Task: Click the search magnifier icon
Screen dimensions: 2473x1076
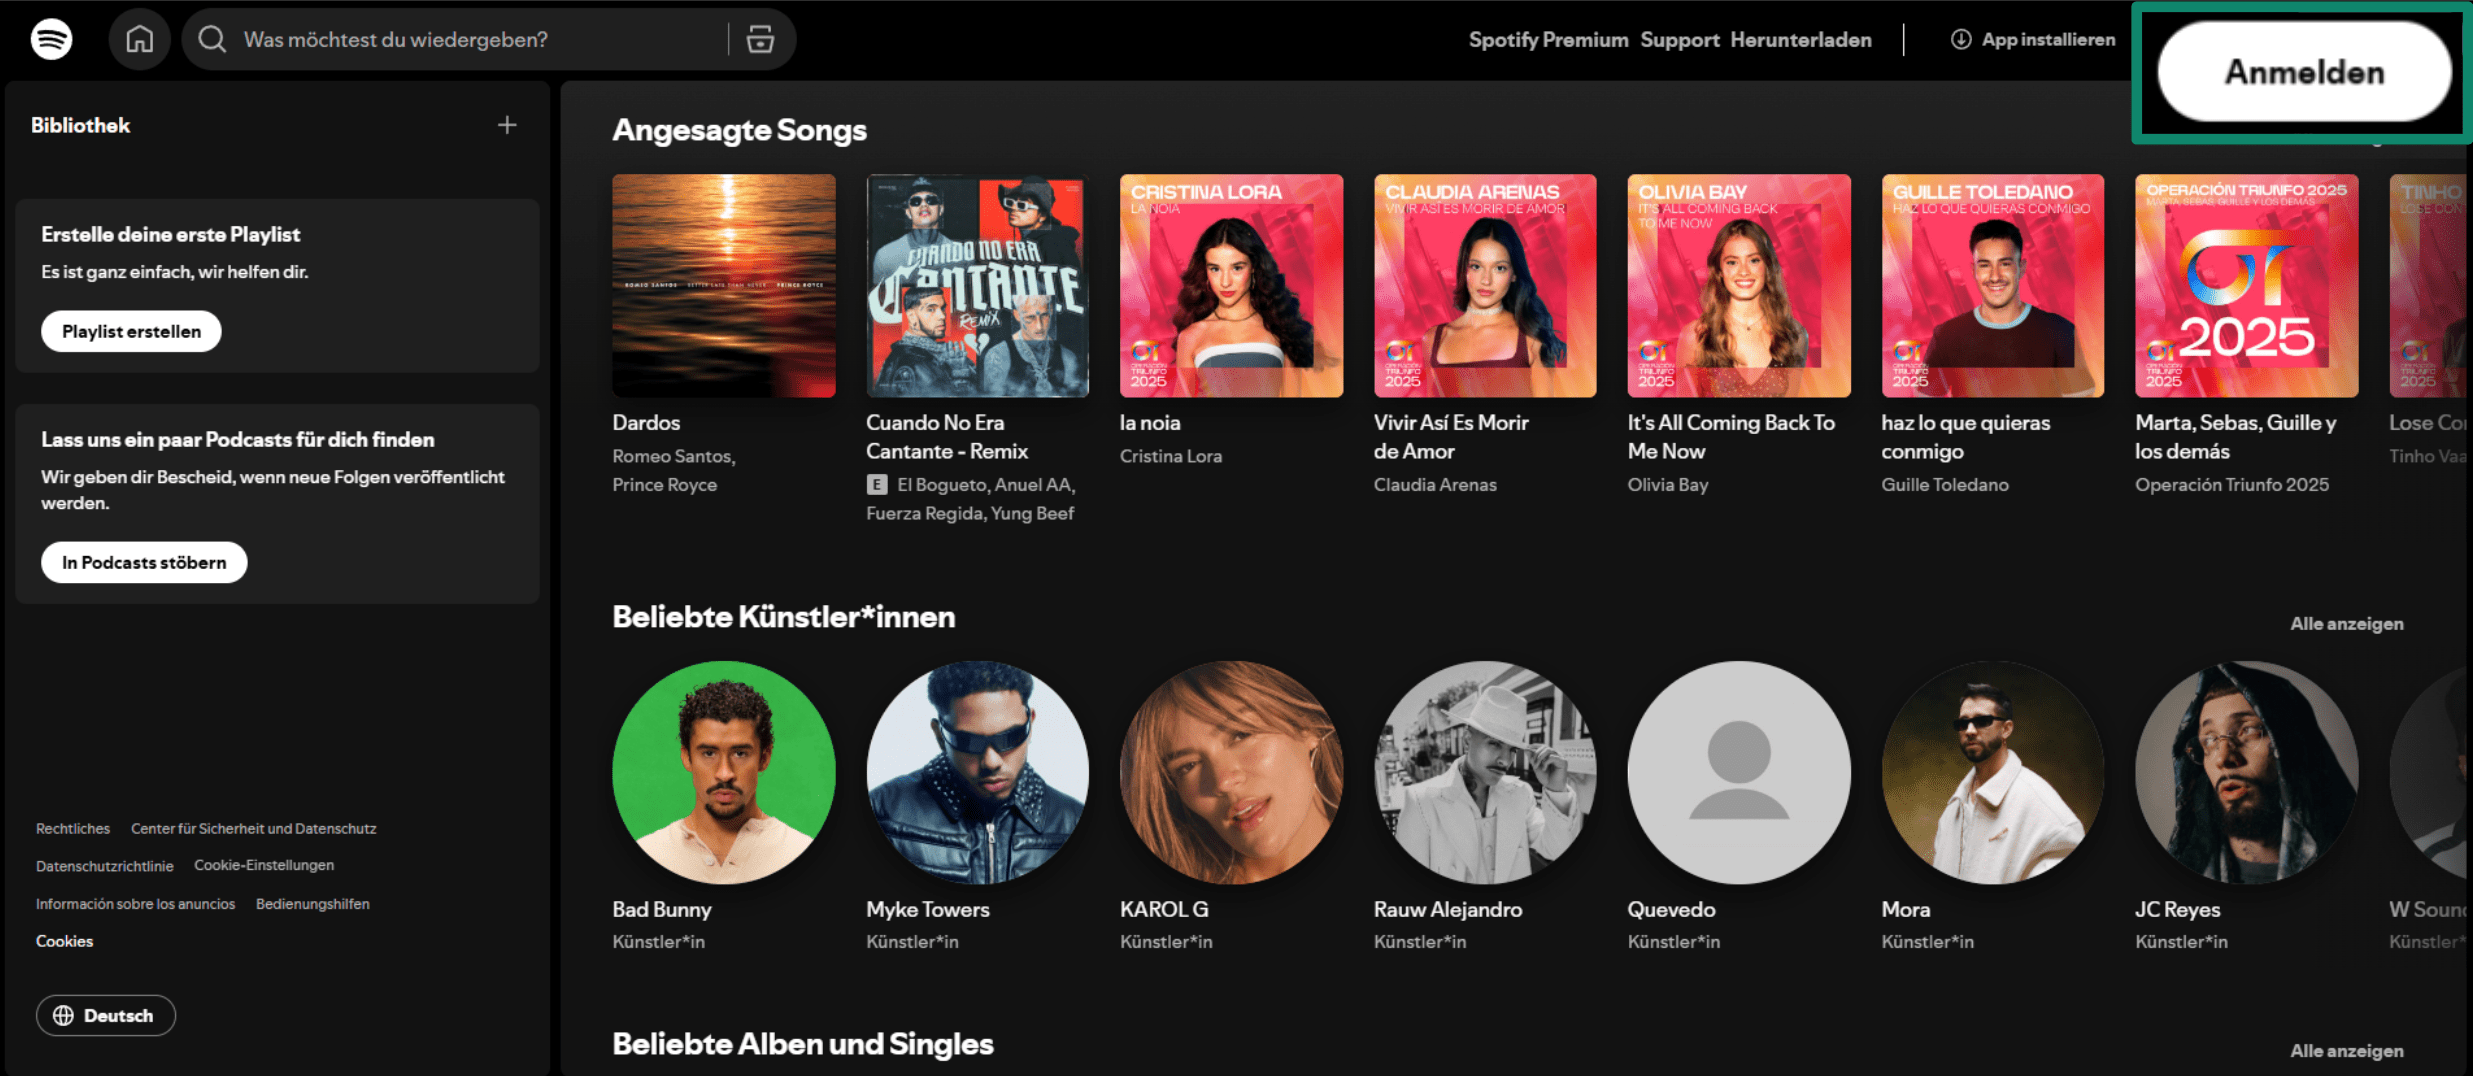Action: [x=212, y=40]
